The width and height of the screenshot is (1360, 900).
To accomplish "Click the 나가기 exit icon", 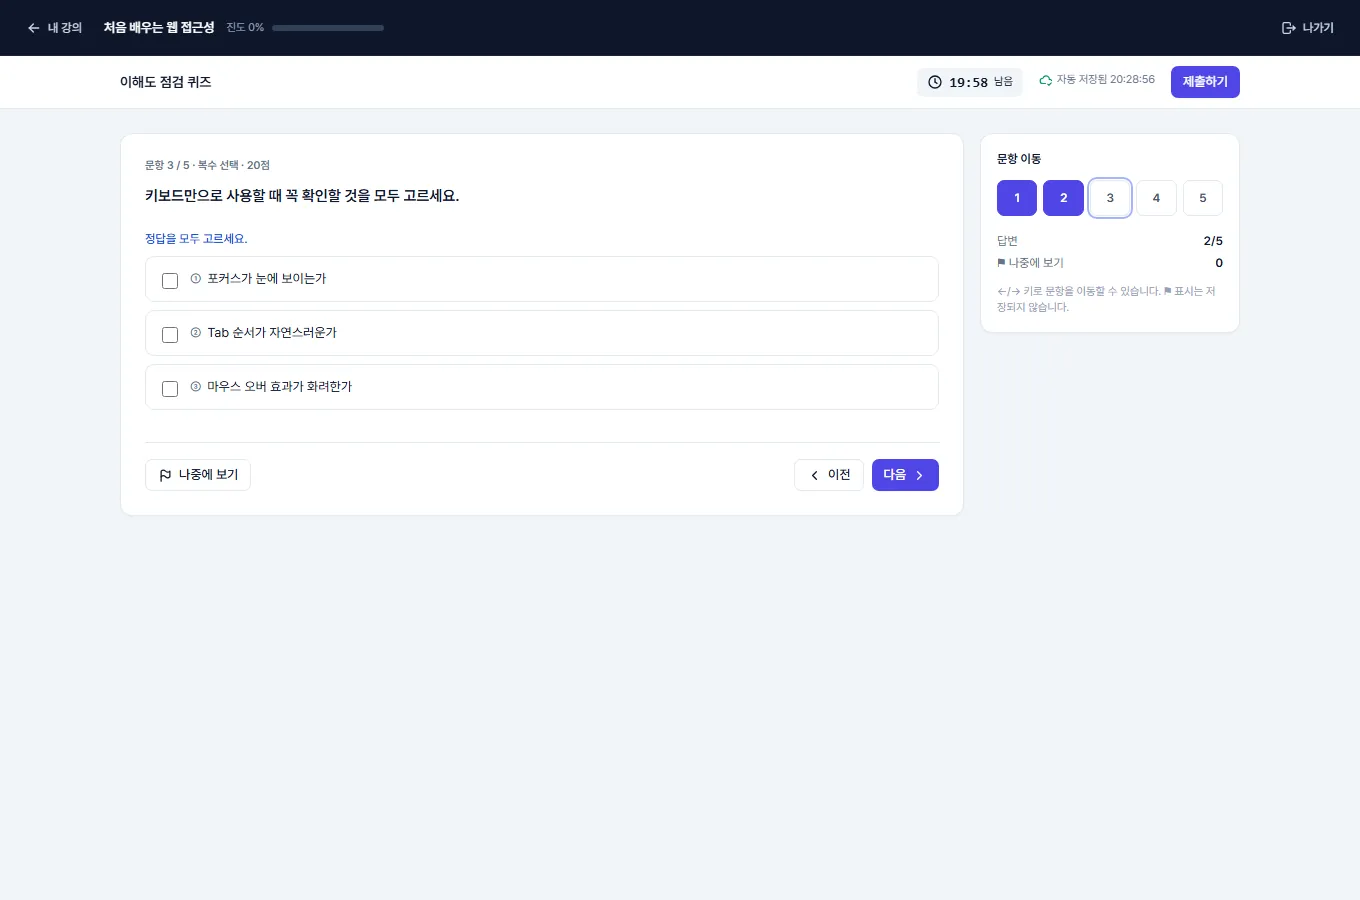I will 1288,28.
